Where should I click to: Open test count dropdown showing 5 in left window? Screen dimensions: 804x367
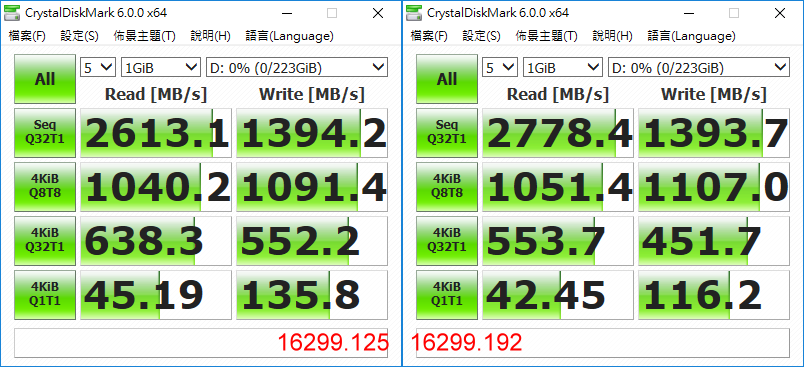coord(98,67)
